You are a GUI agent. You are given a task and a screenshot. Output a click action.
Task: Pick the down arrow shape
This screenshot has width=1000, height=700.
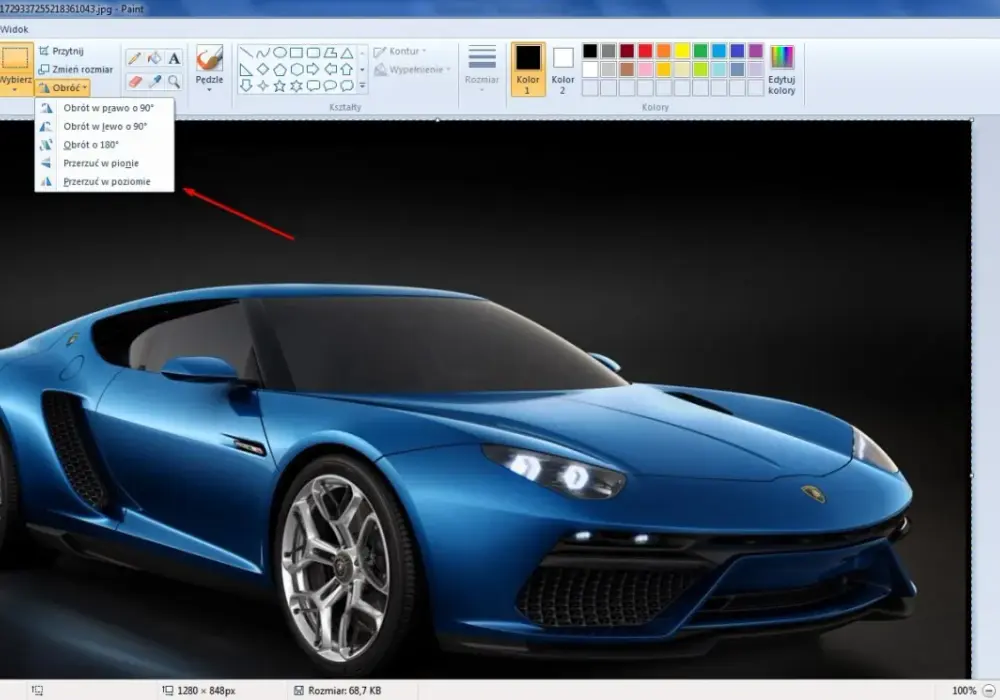point(246,85)
